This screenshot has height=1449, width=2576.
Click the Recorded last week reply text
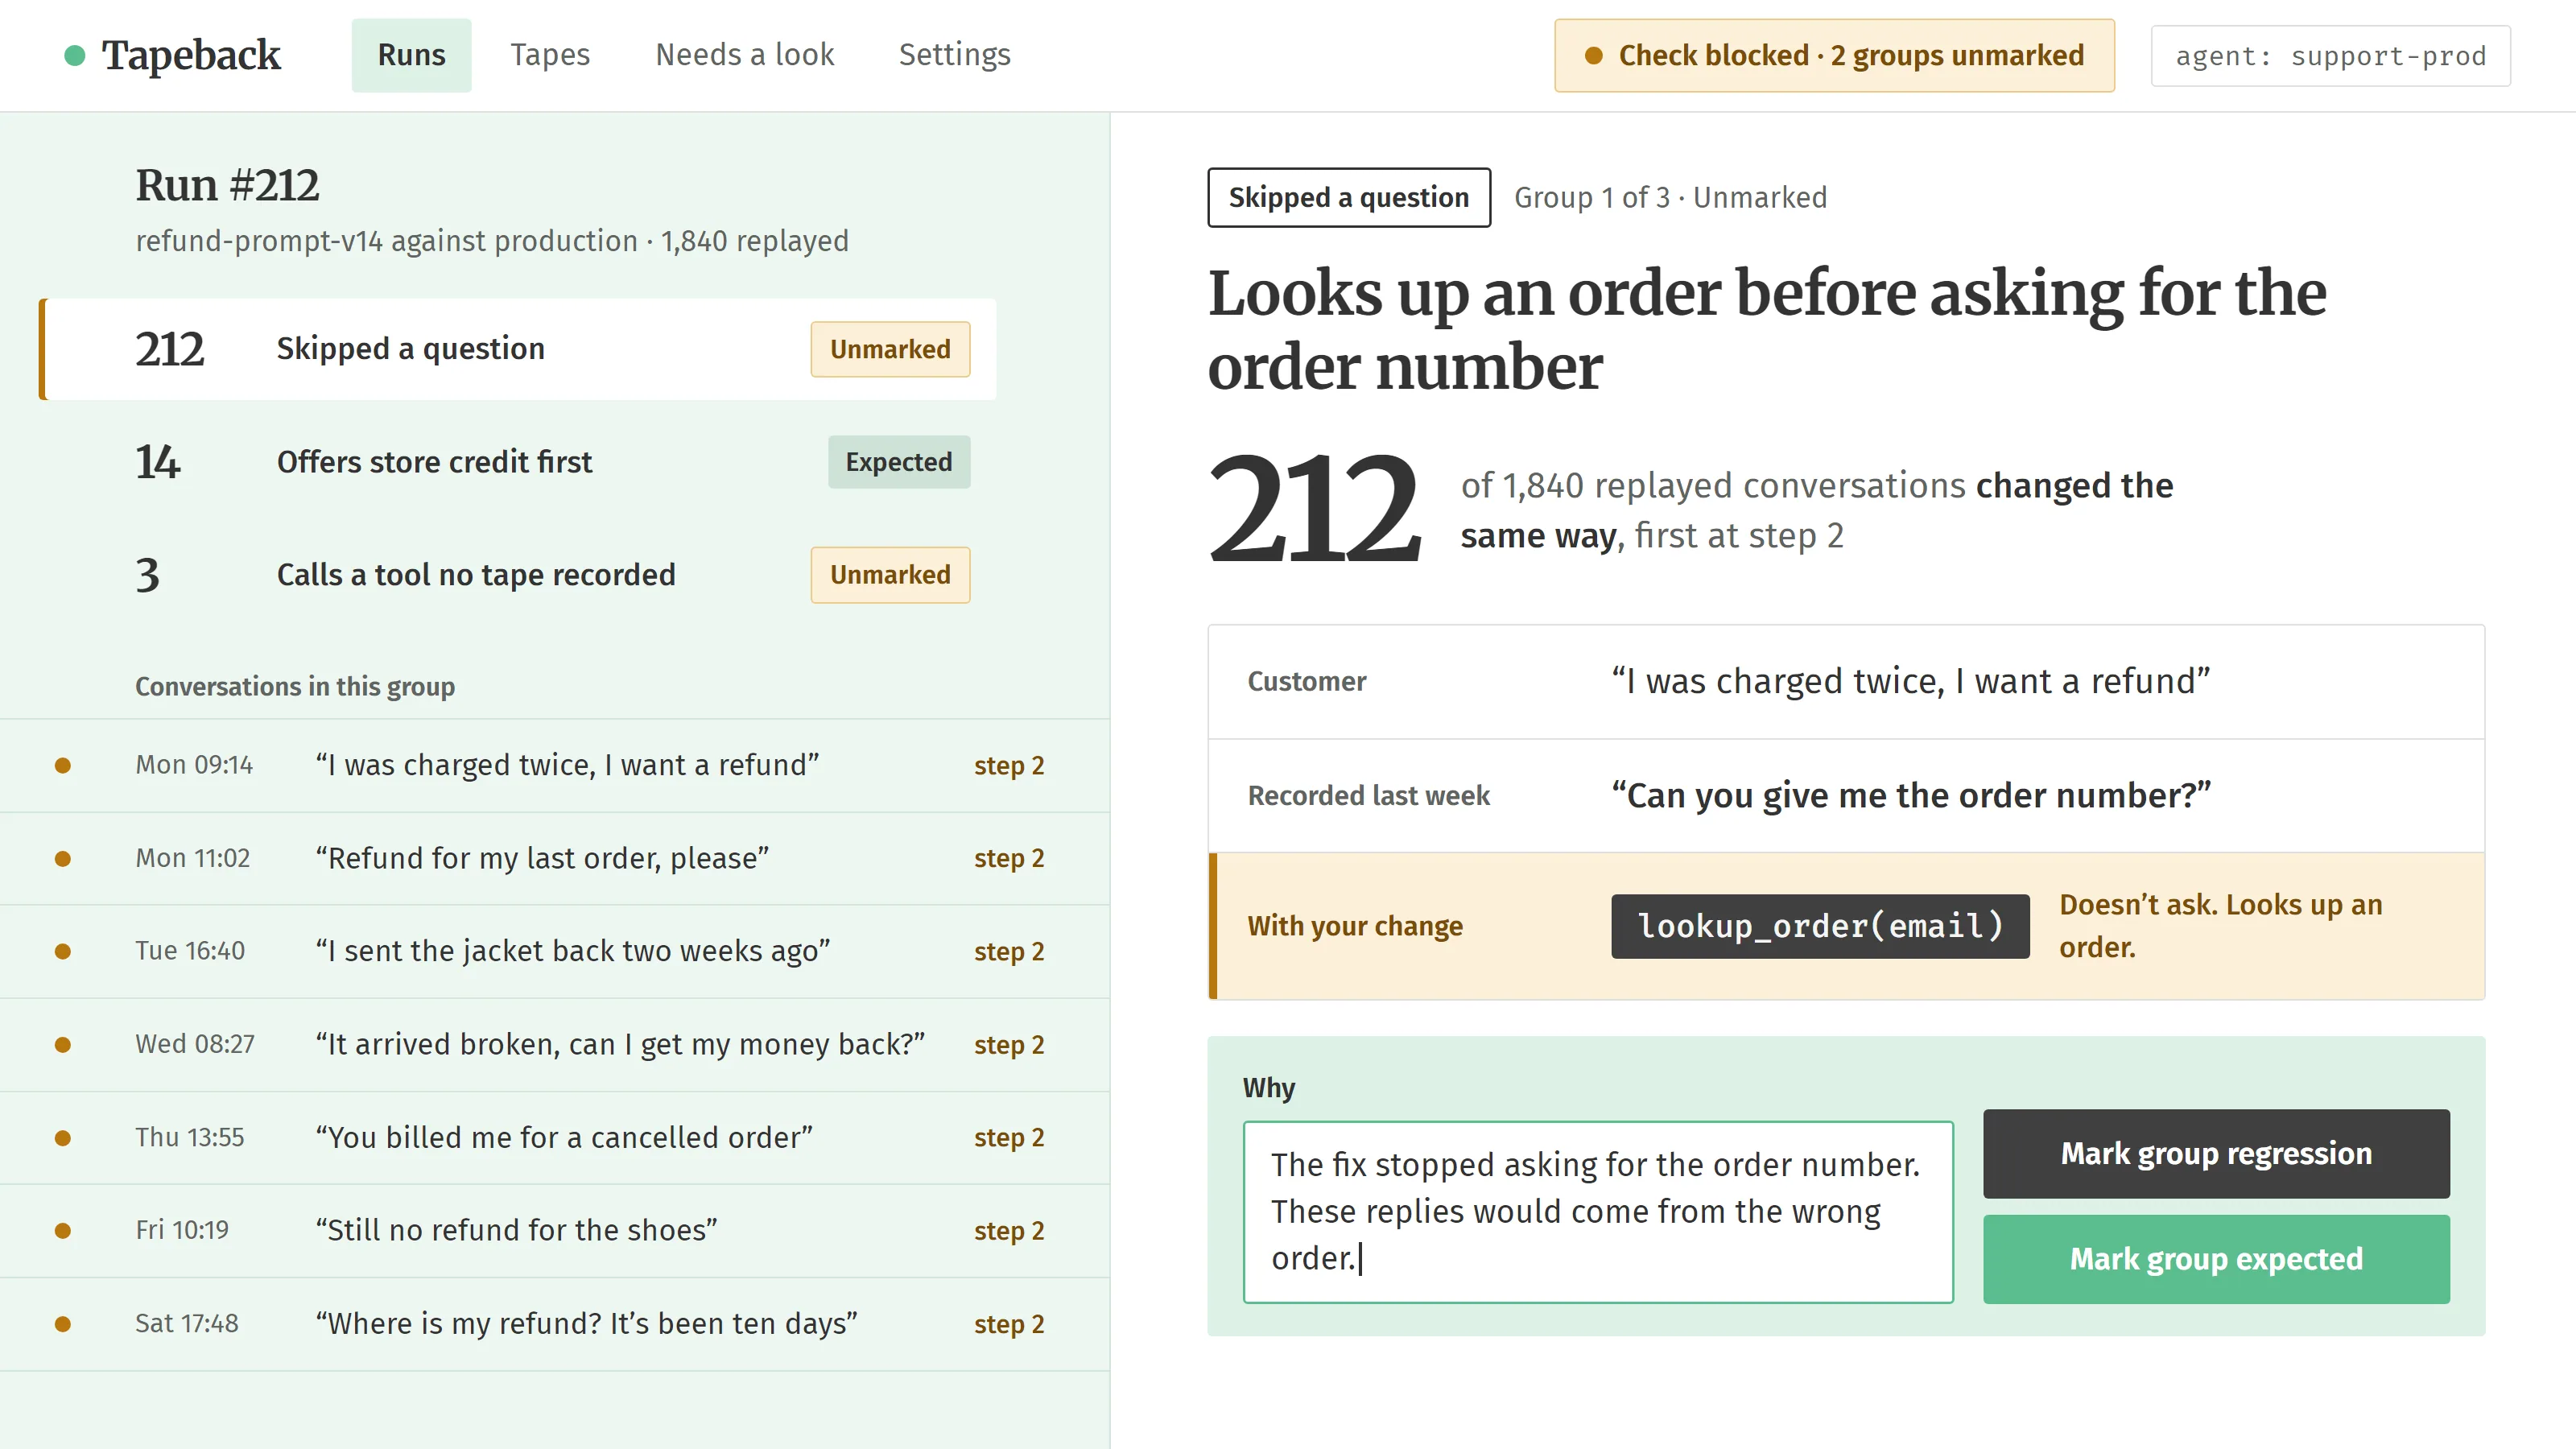click(x=1911, y=796)
